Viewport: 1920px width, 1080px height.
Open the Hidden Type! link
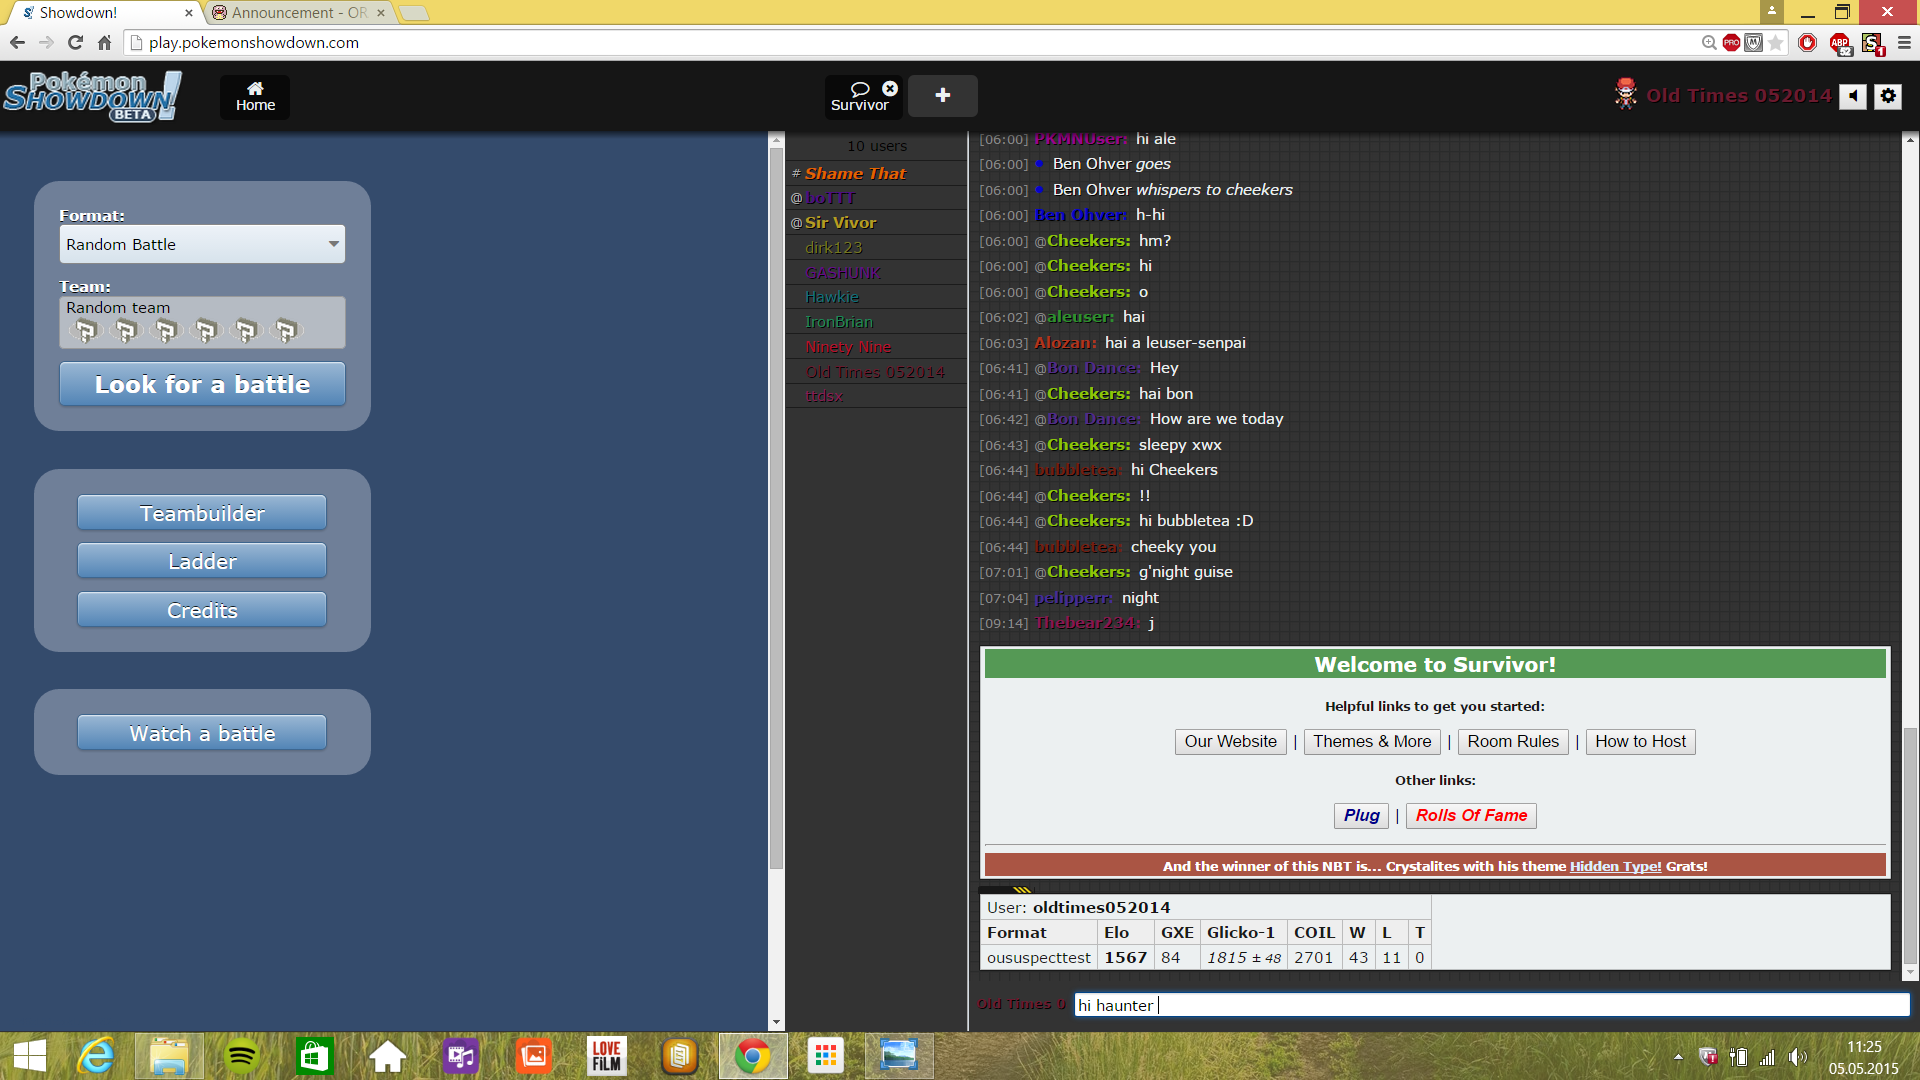(x=1615, y=866)
